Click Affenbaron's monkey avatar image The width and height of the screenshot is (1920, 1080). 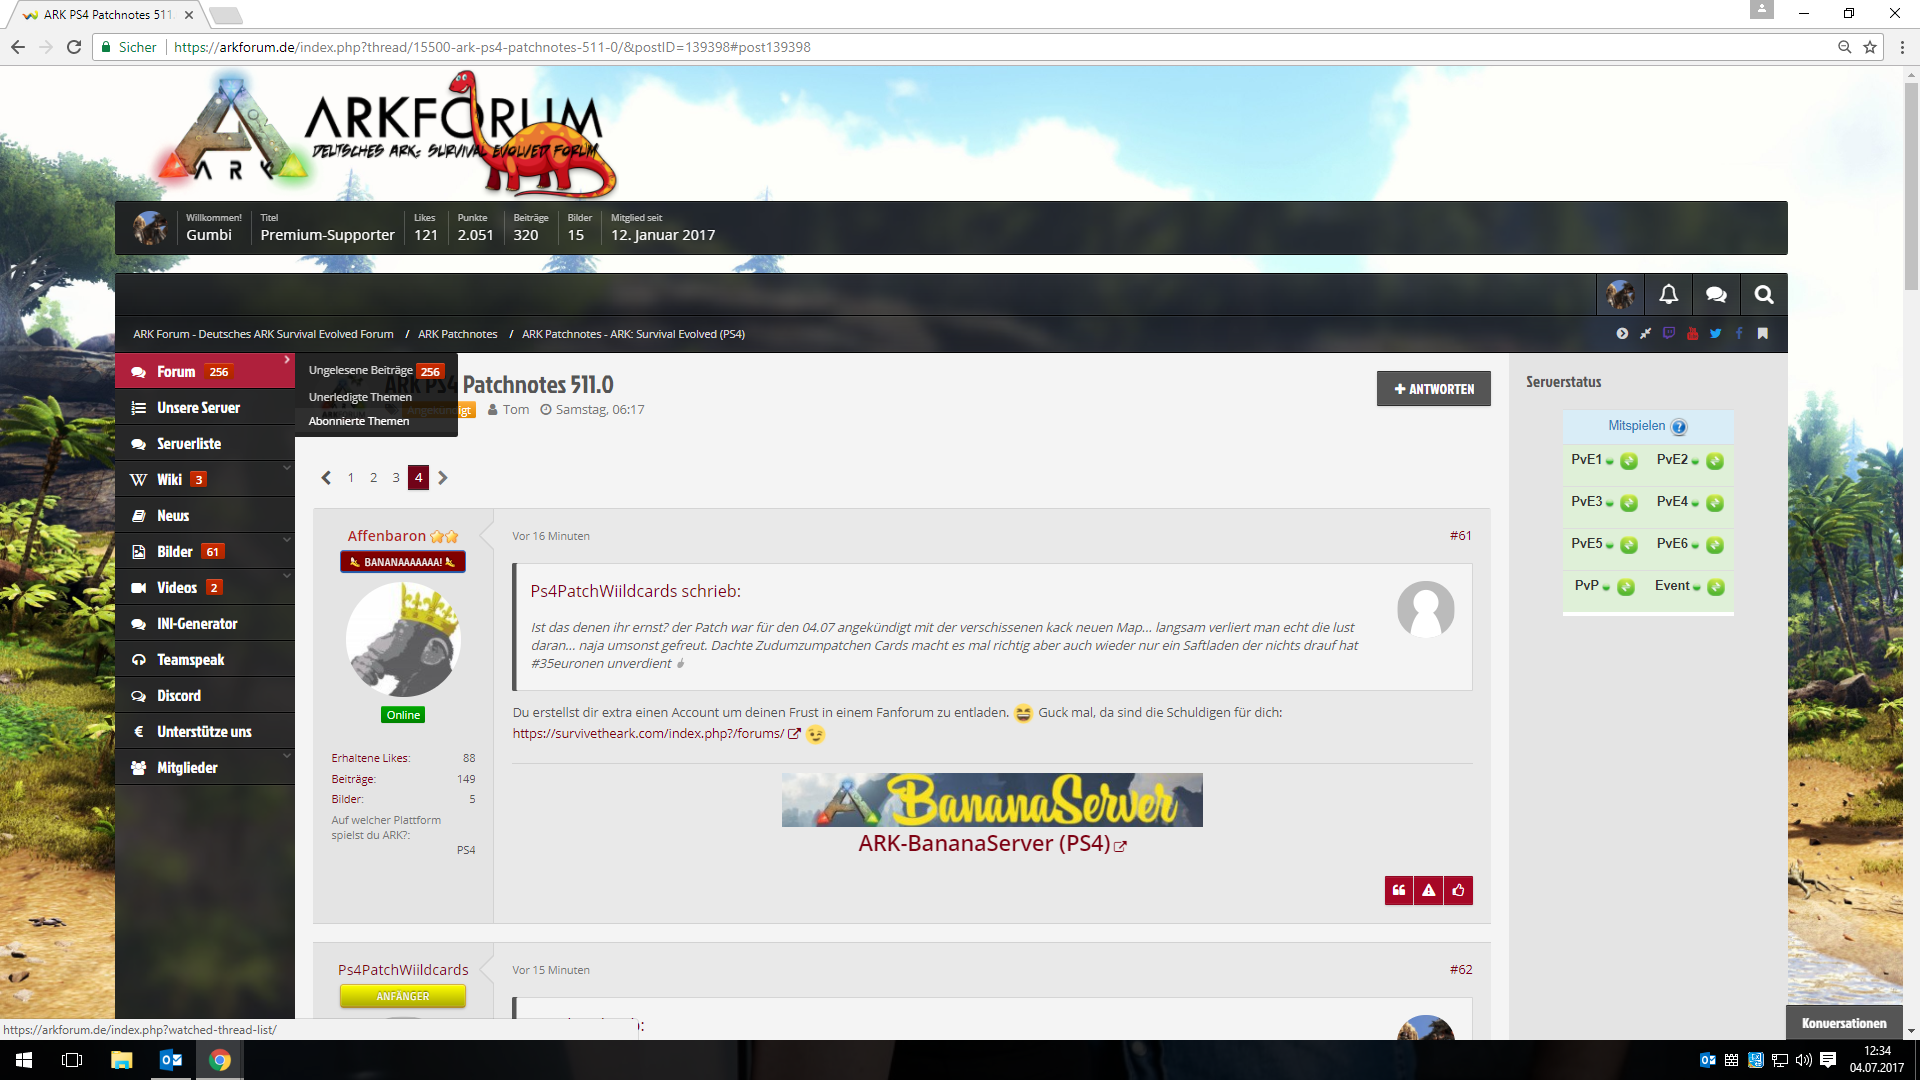403,639
